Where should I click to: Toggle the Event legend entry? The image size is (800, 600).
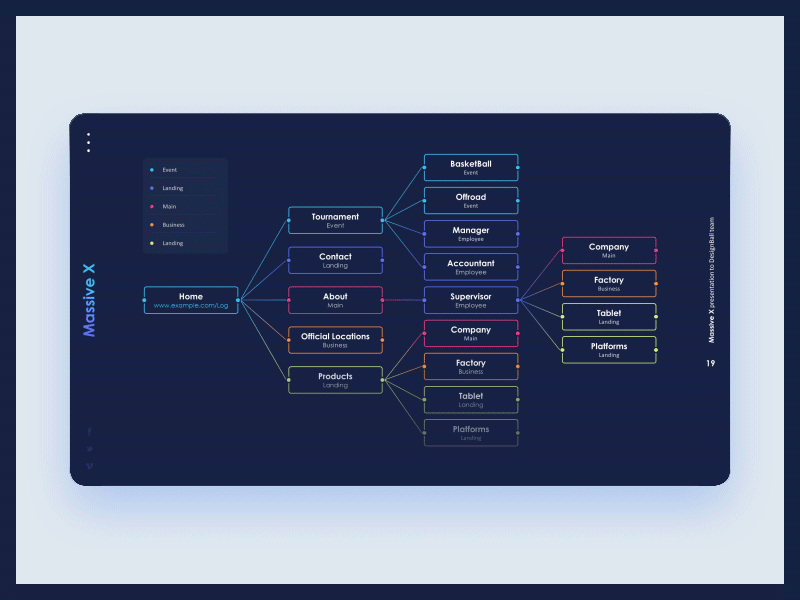tap(168, 170)
